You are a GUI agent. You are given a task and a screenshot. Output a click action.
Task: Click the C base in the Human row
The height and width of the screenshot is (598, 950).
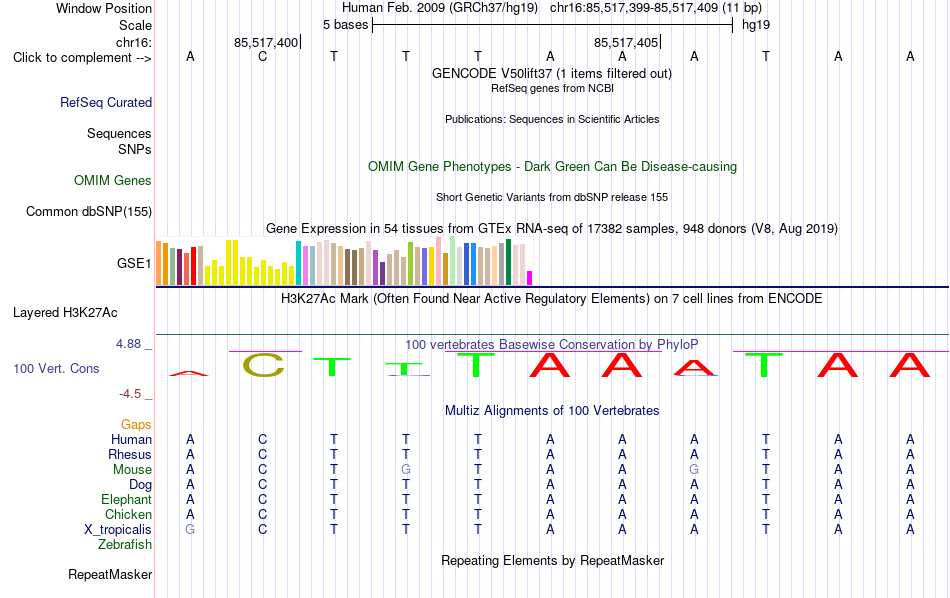pyautogui.click(x=262, y=439)
